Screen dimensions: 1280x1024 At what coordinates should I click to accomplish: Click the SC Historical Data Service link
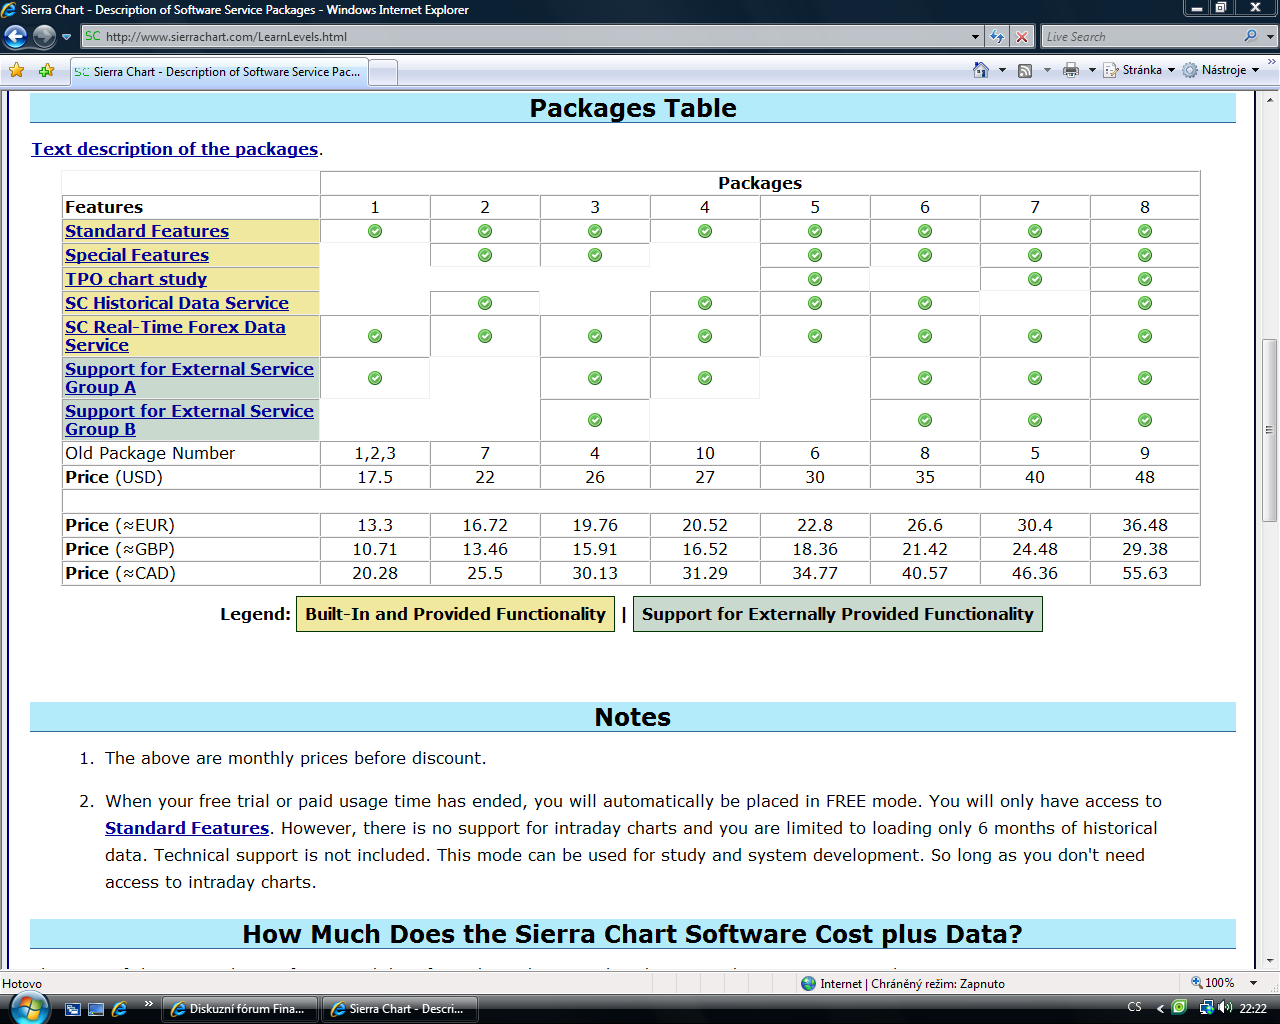177,303
